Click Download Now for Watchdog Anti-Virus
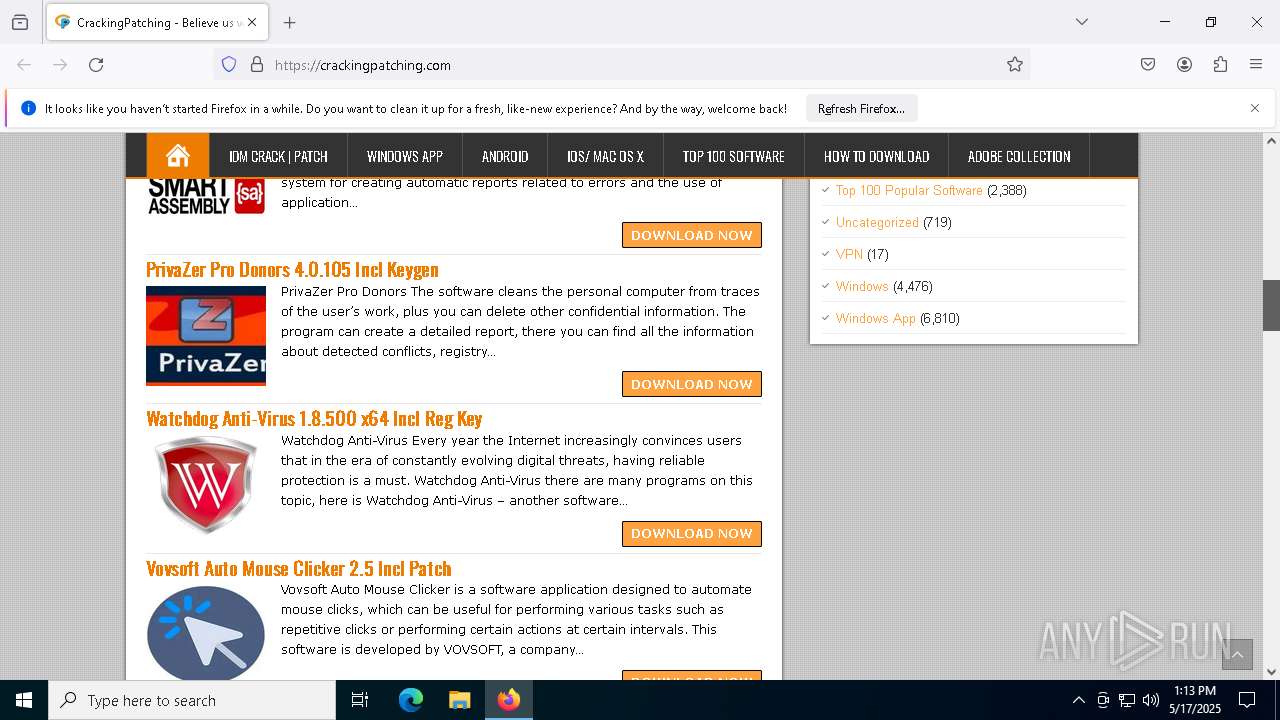1280x720 pixels. click(692, 534)
